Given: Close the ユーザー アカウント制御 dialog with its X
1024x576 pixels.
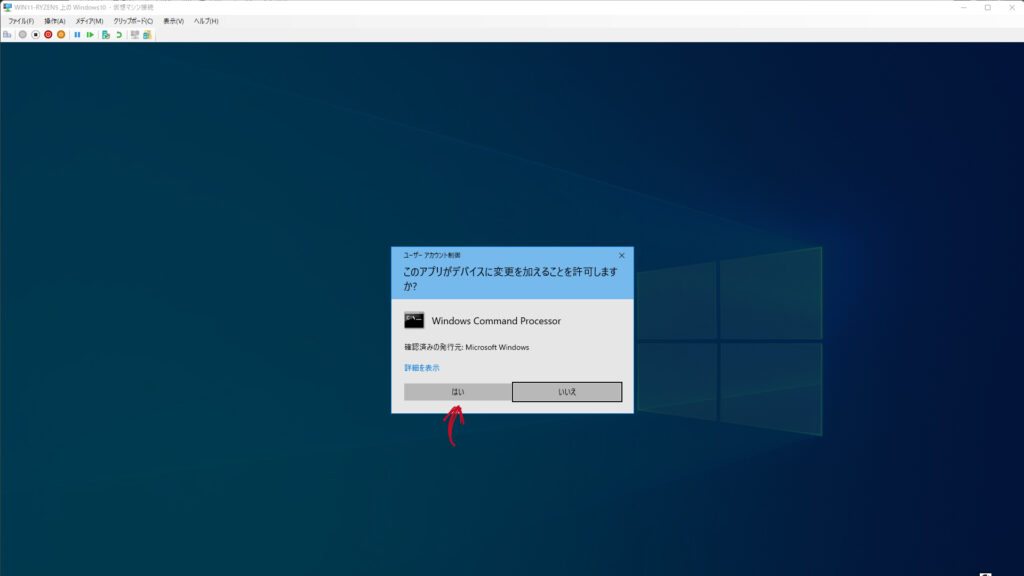Looking at the screenshot, I should [622, 255].
